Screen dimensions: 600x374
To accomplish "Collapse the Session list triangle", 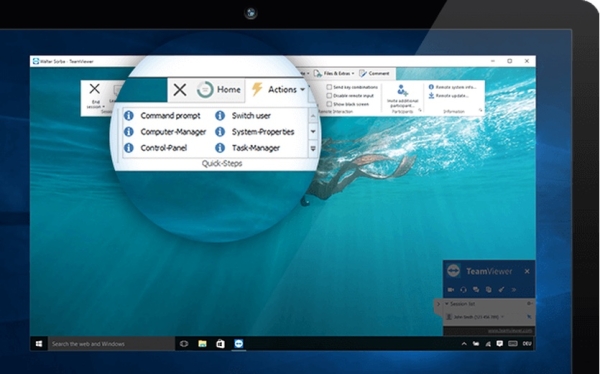I will pyautogui.click(x=447, y=304).
